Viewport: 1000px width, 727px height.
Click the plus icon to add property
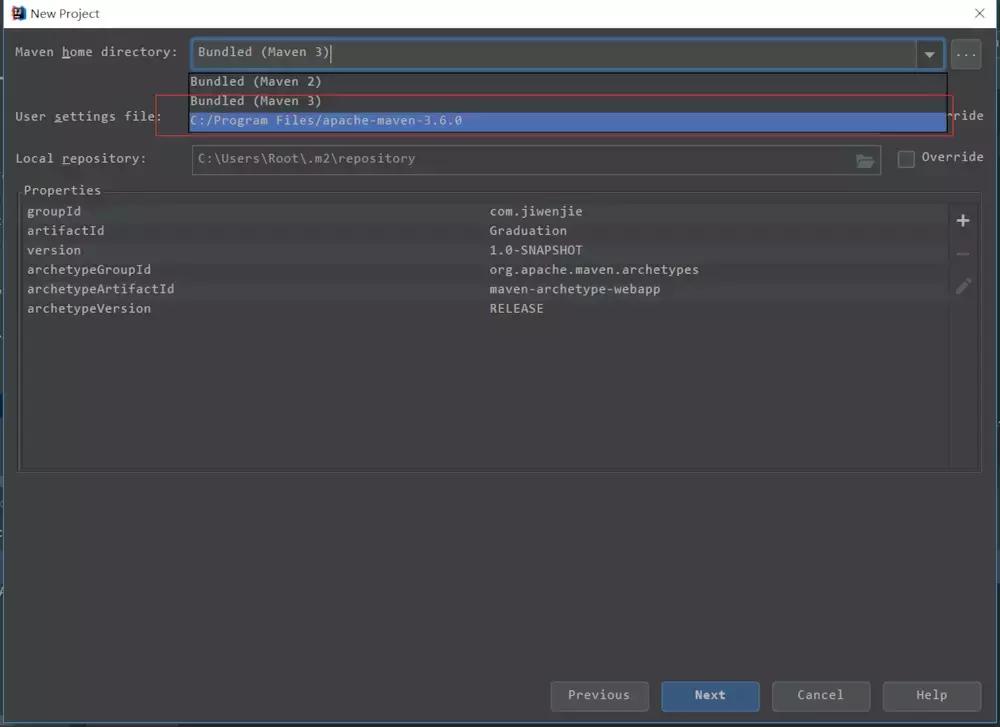(963, 221)
